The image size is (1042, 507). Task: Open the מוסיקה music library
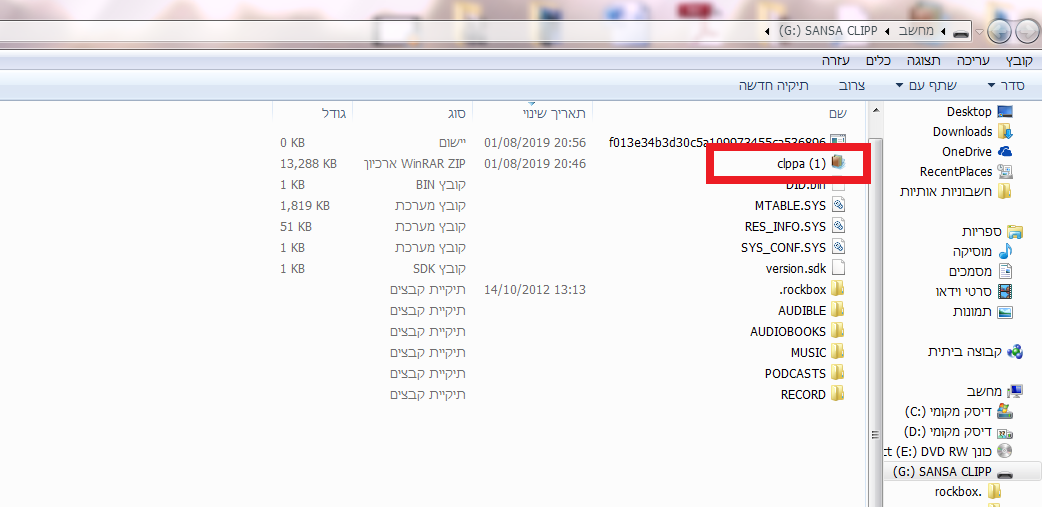[x=983, y=251]
